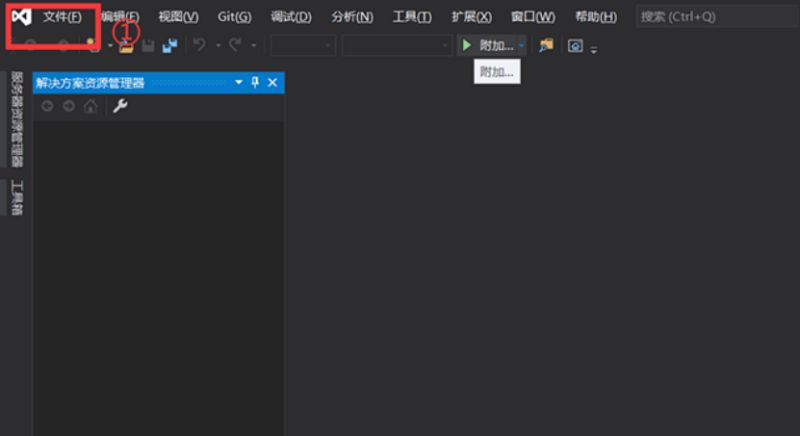800x436 pixels.
Task: Click the wrench properties icon in Solution Explorer
Action: click(120, 106)
